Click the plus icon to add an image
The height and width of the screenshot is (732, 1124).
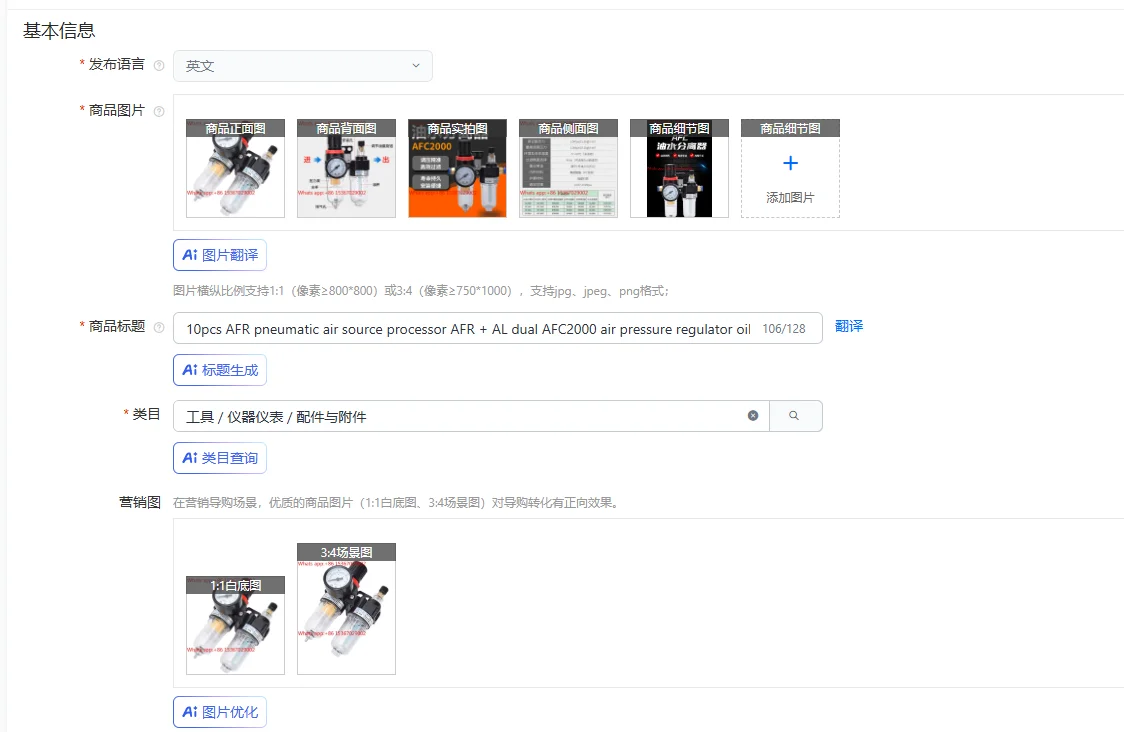pos(790,163)
